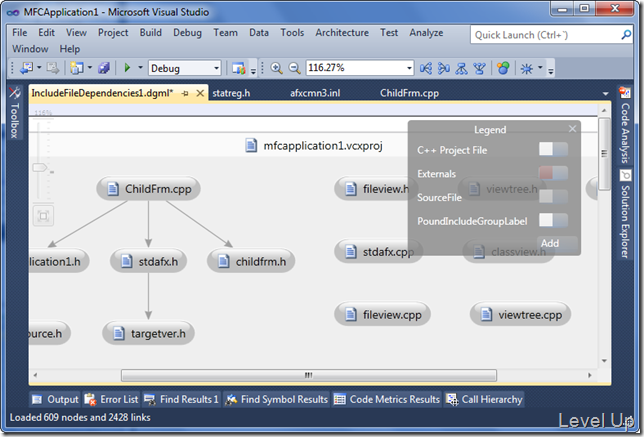Click the top-to-bottom graph layout icon
The height and width of the screenshot is (437, 644).
461,68
